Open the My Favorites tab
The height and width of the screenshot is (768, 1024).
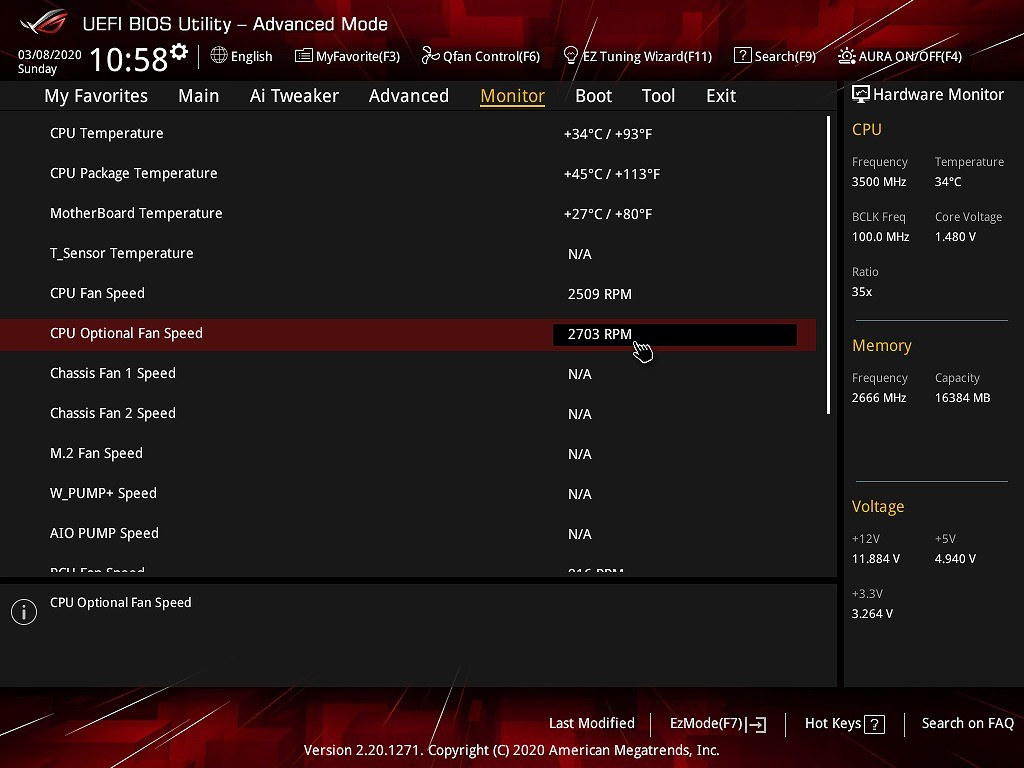tap(96, 96)
